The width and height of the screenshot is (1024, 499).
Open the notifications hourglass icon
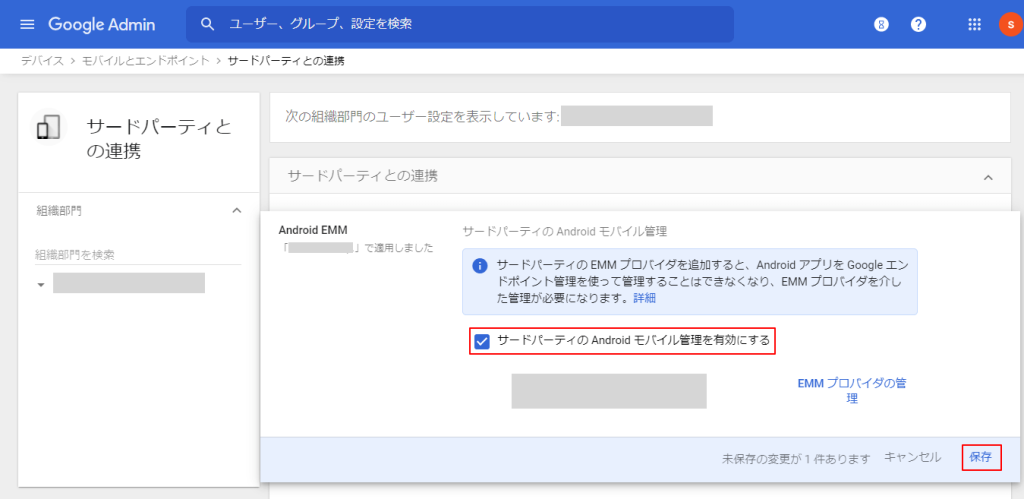coord(881,25)
